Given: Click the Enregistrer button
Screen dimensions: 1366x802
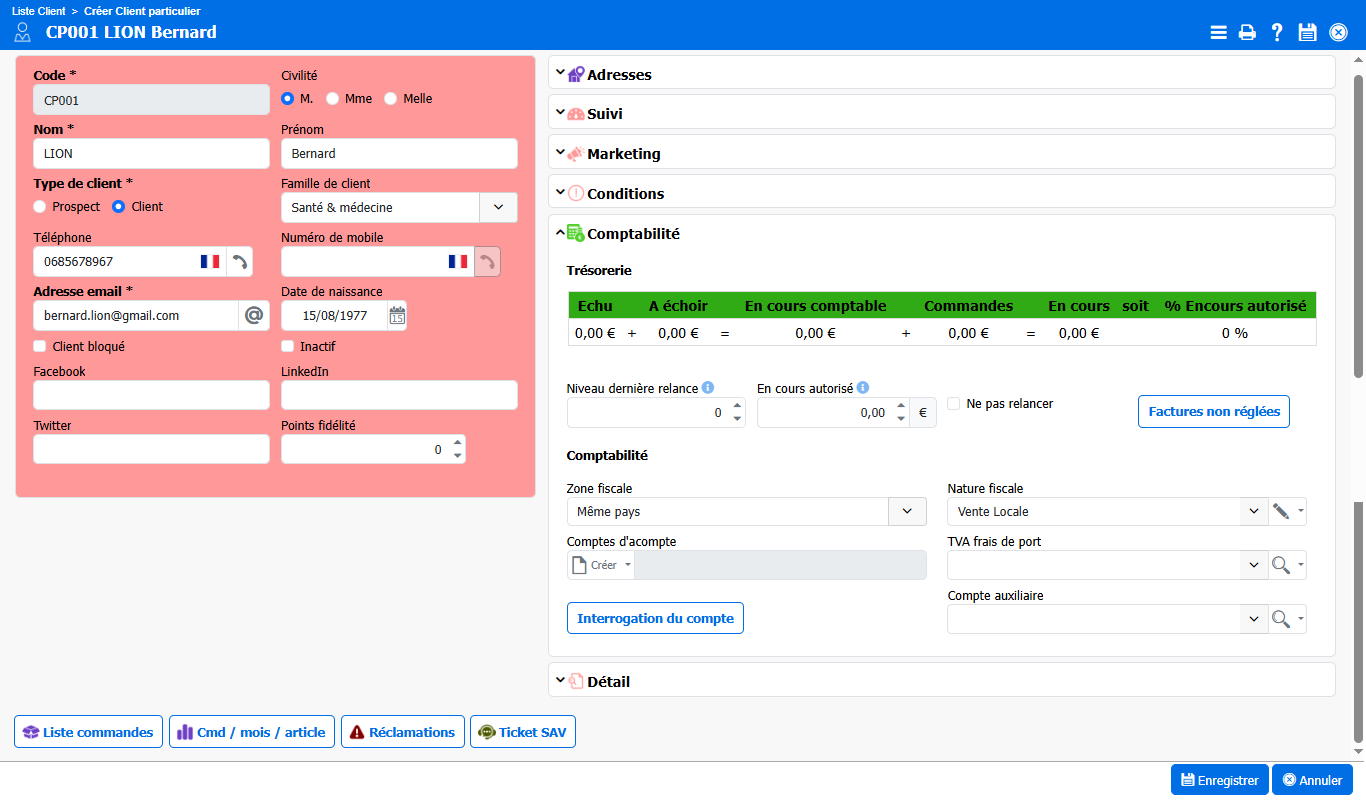Looking at the screenshot, I should pos(1219,780).
